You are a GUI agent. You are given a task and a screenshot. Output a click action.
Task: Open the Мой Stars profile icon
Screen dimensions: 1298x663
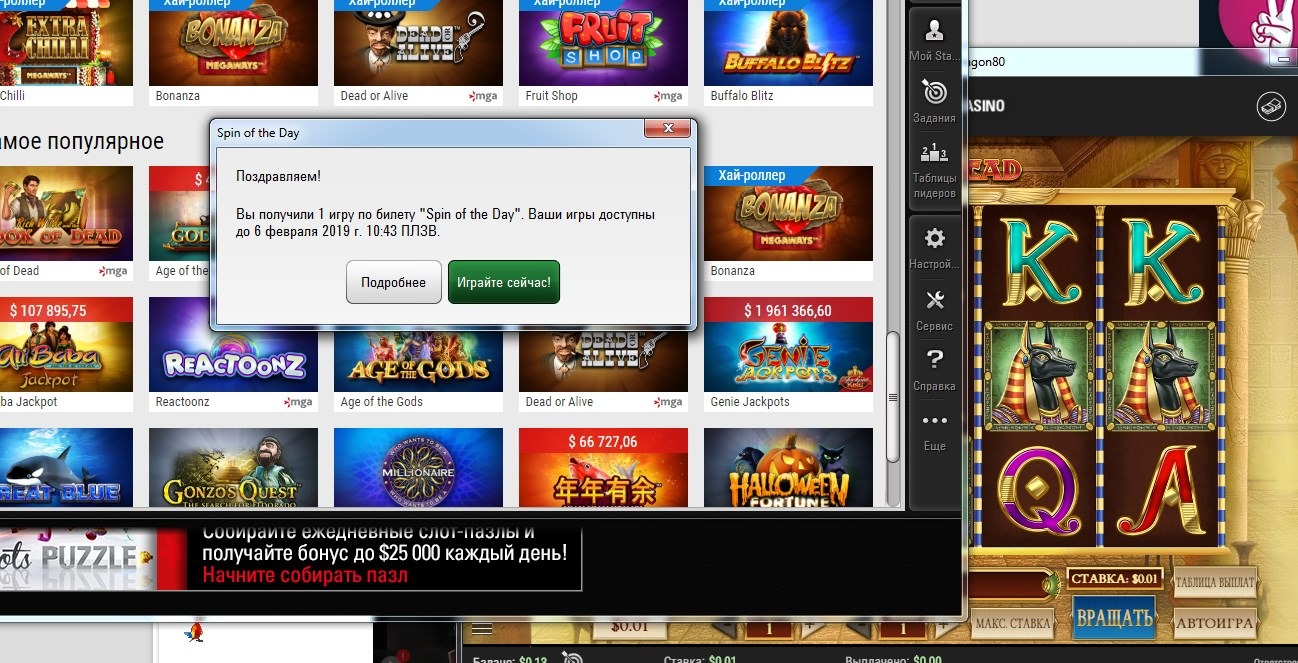click(934, 30)
